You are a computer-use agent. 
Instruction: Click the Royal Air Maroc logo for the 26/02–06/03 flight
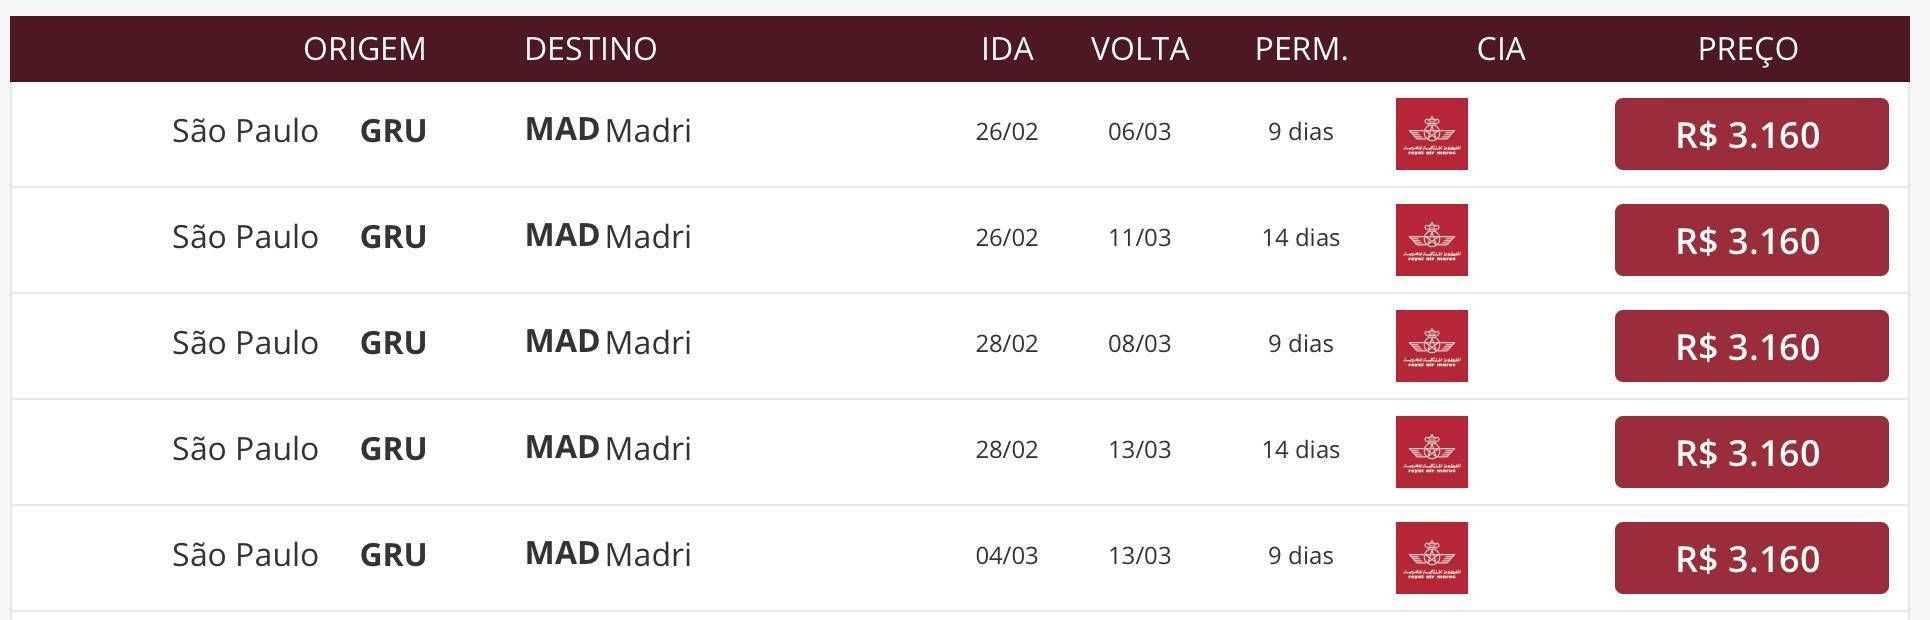1431,134
